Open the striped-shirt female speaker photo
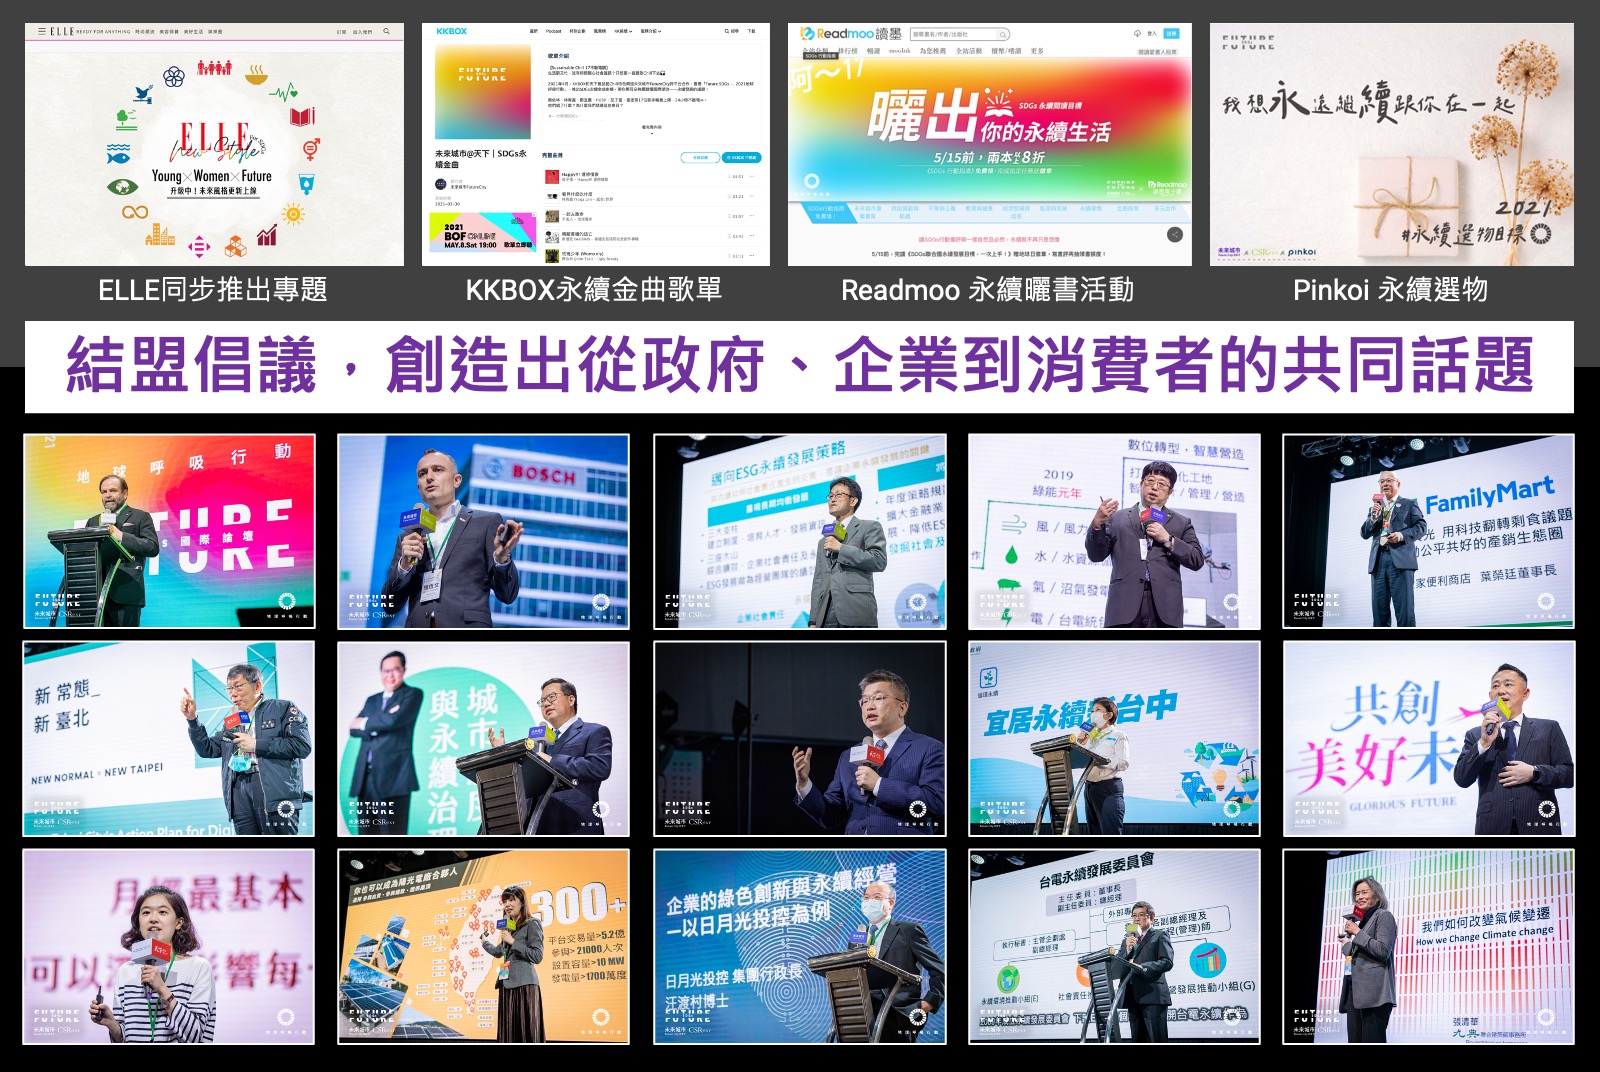 169,947
